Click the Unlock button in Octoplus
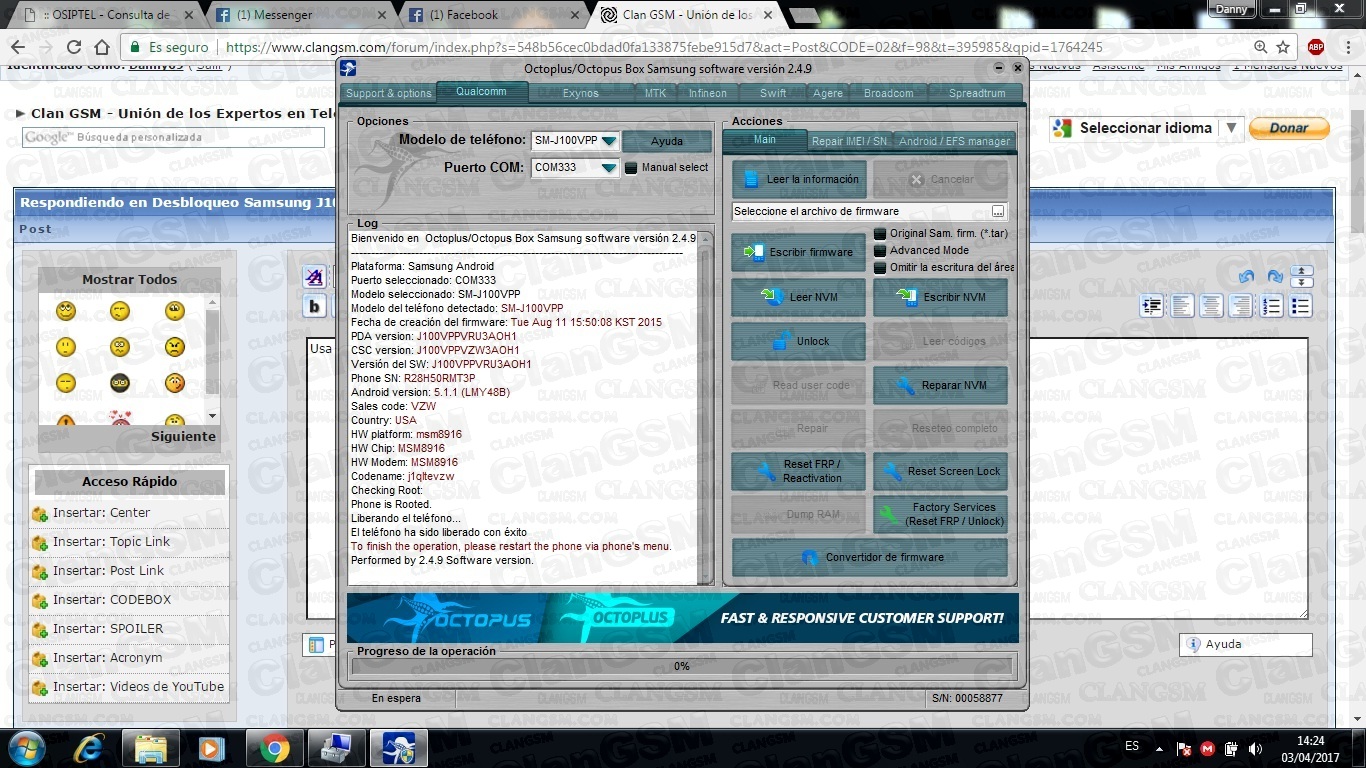The image size is (1366, 768). [x=798, y=341]
